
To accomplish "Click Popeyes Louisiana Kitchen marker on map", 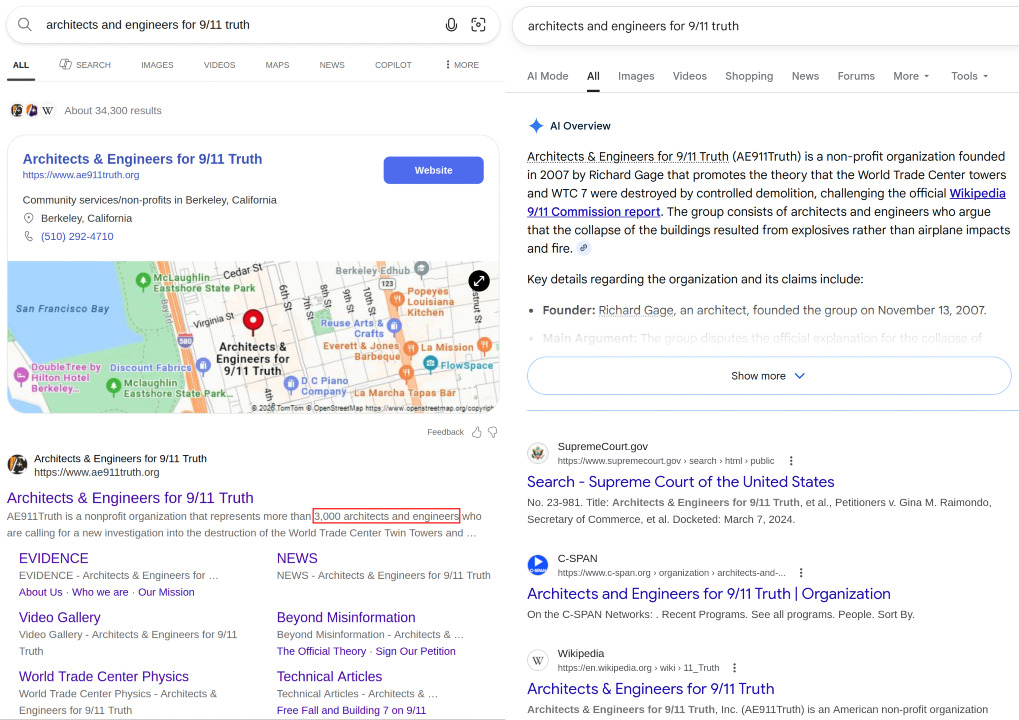I will click(396, 300).
